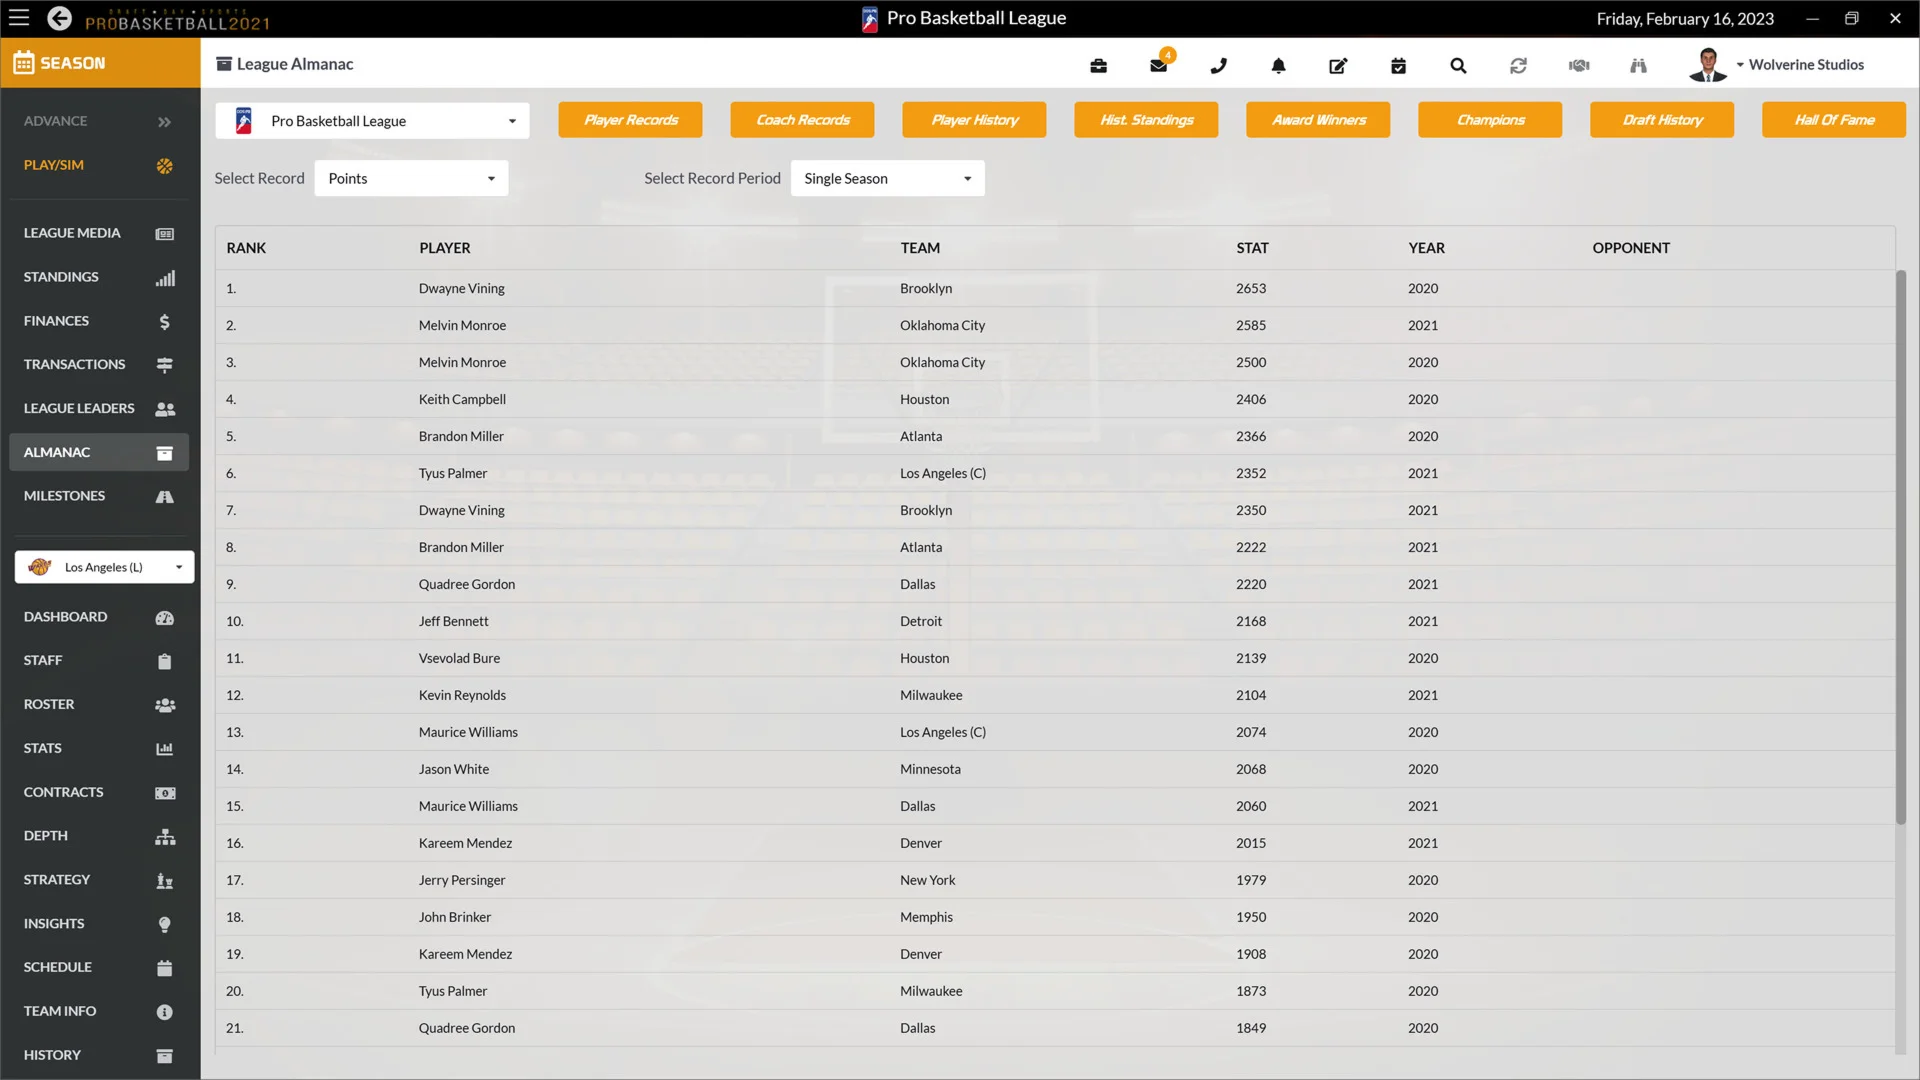Click the records table vertical scrollbar
The width and height of the screenshot is (1920, 1080).
click(x=1900, y=546)
